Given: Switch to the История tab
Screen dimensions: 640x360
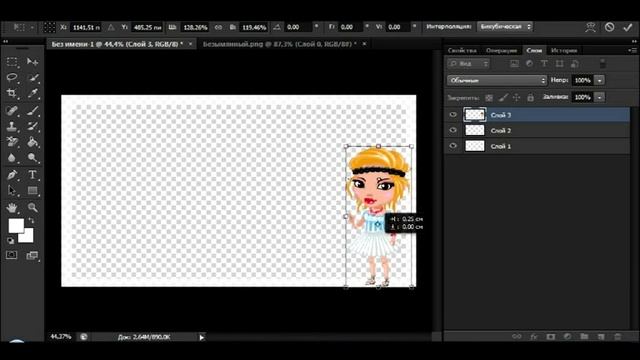Looking at the screenshot, I should click(564, 51).
